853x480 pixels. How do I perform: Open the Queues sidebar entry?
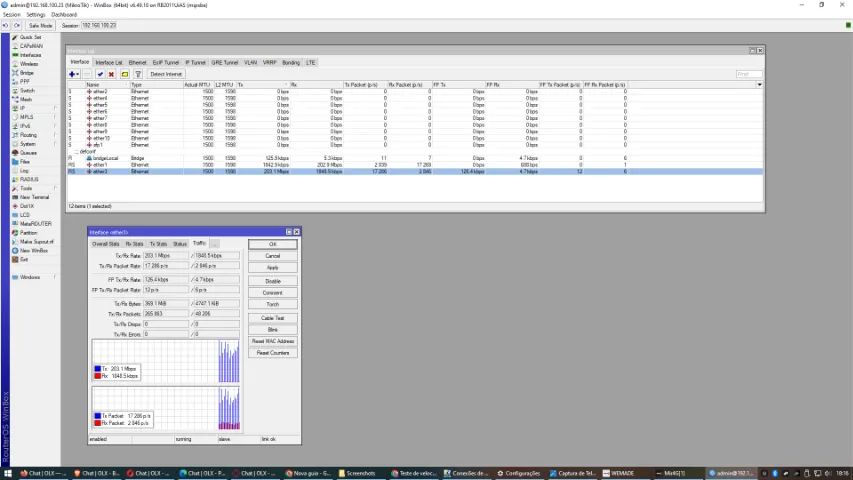pos(28,153)
